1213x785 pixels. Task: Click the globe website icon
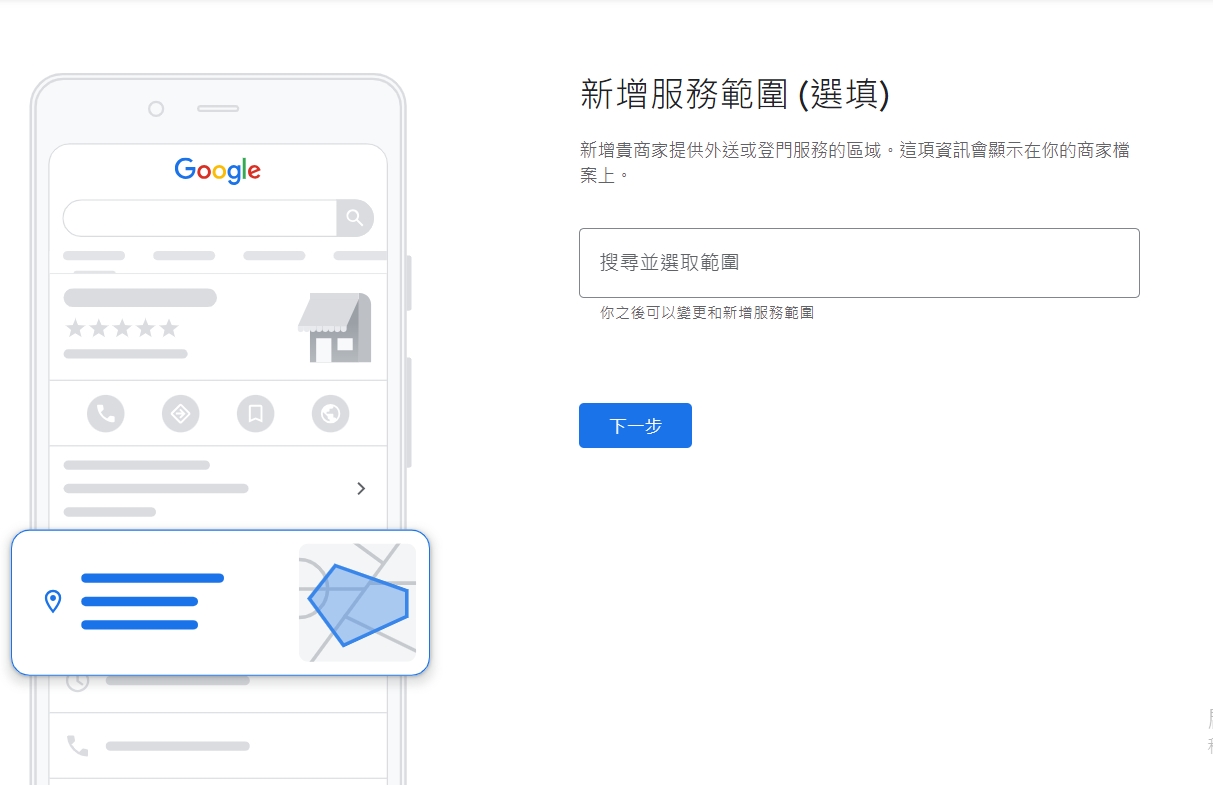pos(331,413)
